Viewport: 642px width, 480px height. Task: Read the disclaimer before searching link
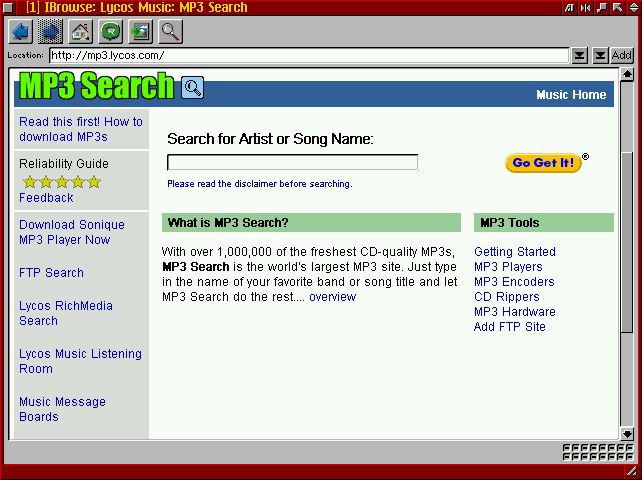(x=260, y=184)
